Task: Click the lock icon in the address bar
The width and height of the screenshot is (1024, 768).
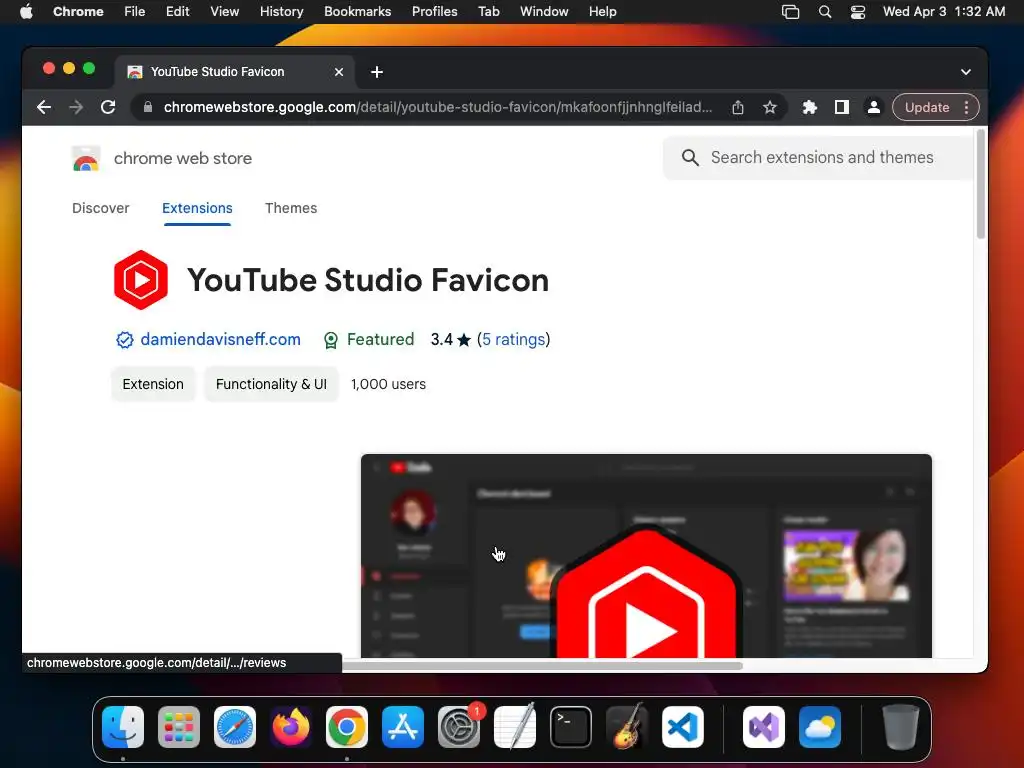Action: pyautogui.click(x=148, y=107)
